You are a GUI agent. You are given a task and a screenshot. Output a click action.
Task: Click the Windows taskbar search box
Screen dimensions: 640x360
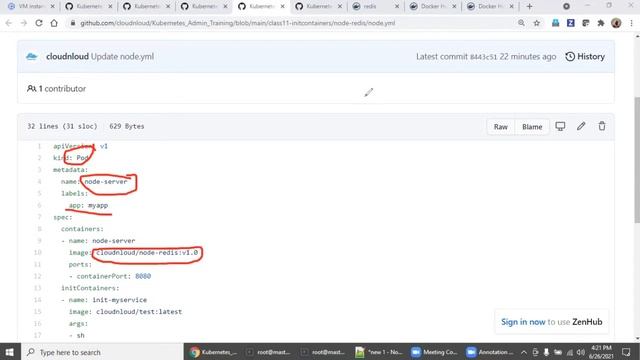coord(102,352)
